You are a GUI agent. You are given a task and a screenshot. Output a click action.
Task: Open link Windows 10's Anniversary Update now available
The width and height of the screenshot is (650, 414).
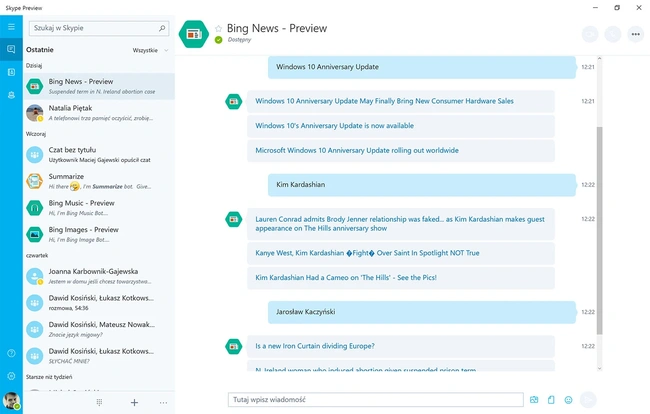pos(335,126)
